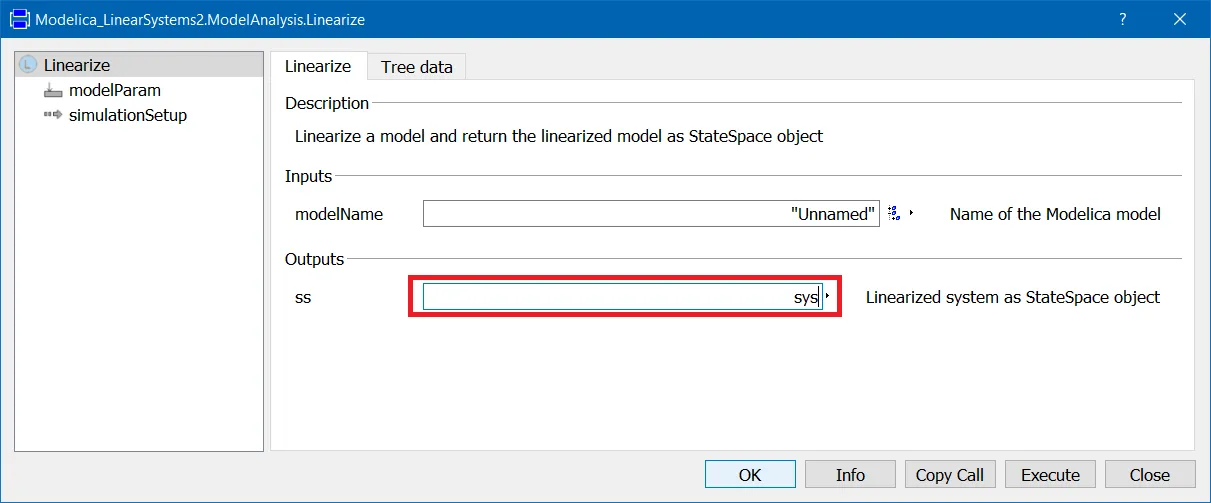This screenshot has width=1211, height=503.
Task: Click the Copy Call button
Action: click(x=949, y=475)
